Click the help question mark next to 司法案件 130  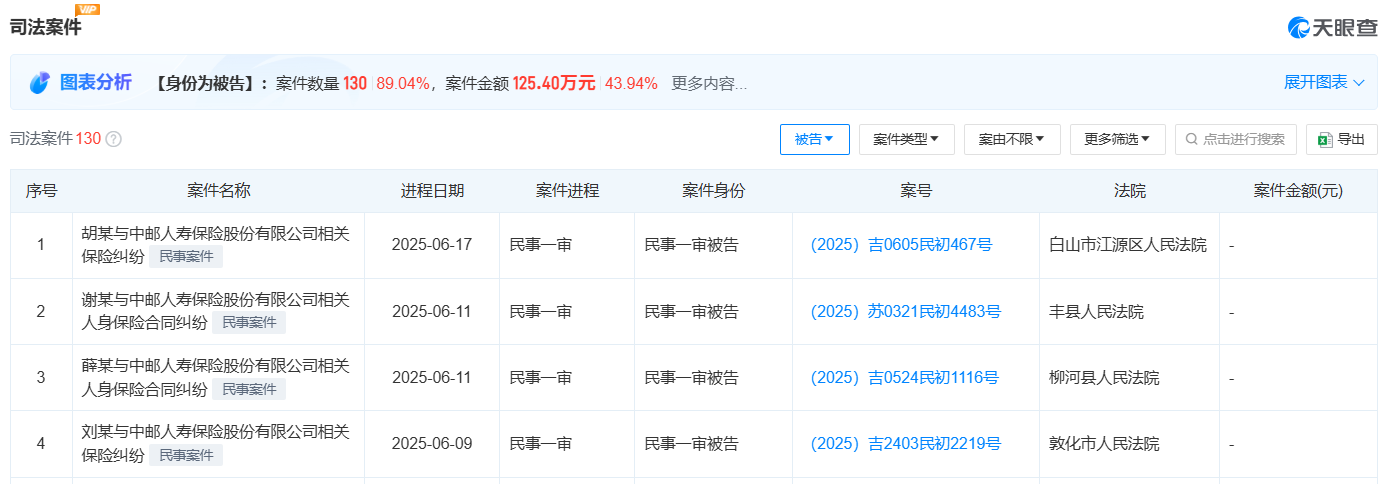[x=113, y=139]
